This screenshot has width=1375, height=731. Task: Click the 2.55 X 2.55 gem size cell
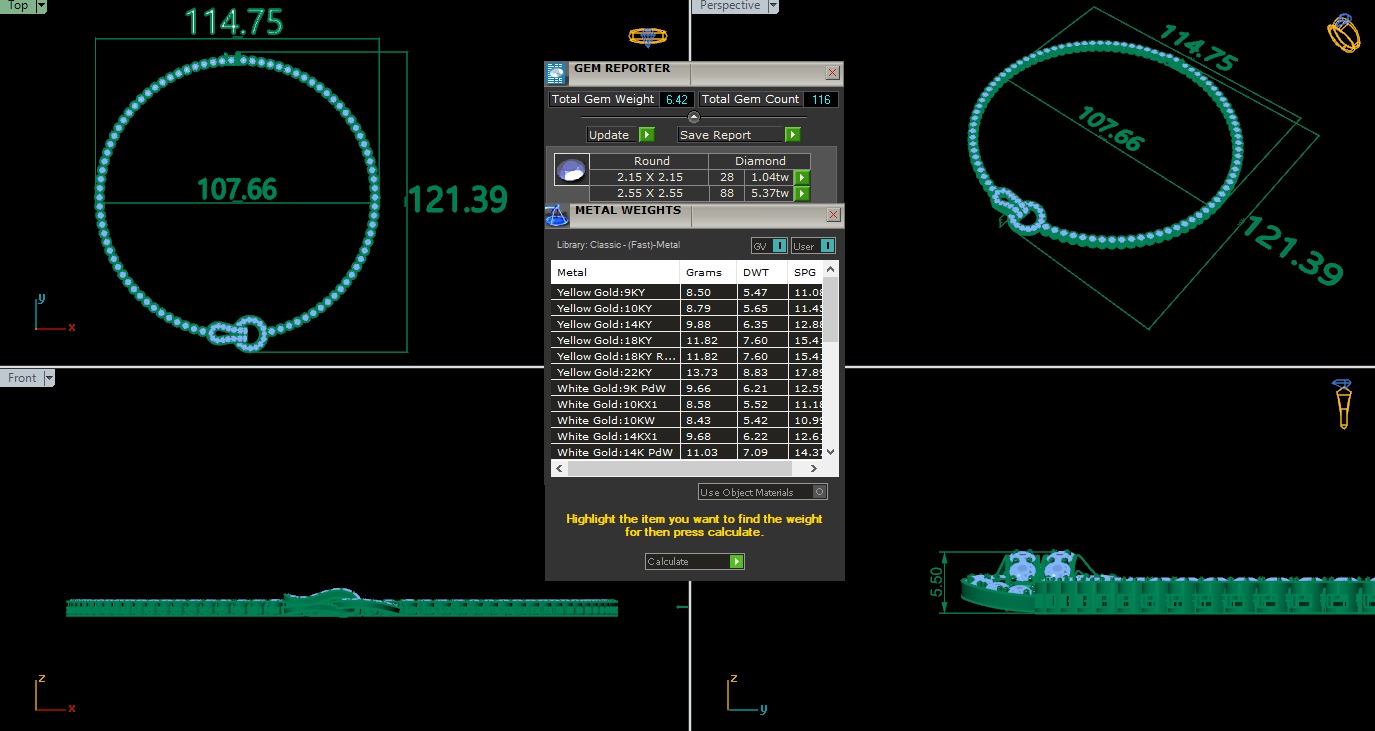click(649, 193)
